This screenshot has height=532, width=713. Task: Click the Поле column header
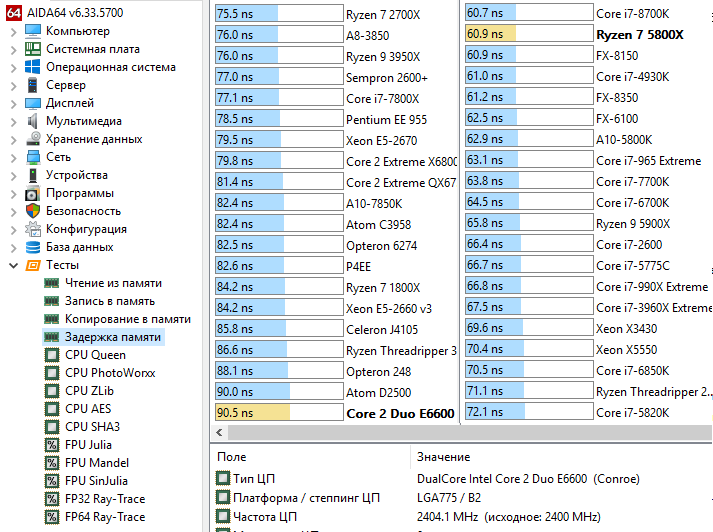click(x=231, y=456)
